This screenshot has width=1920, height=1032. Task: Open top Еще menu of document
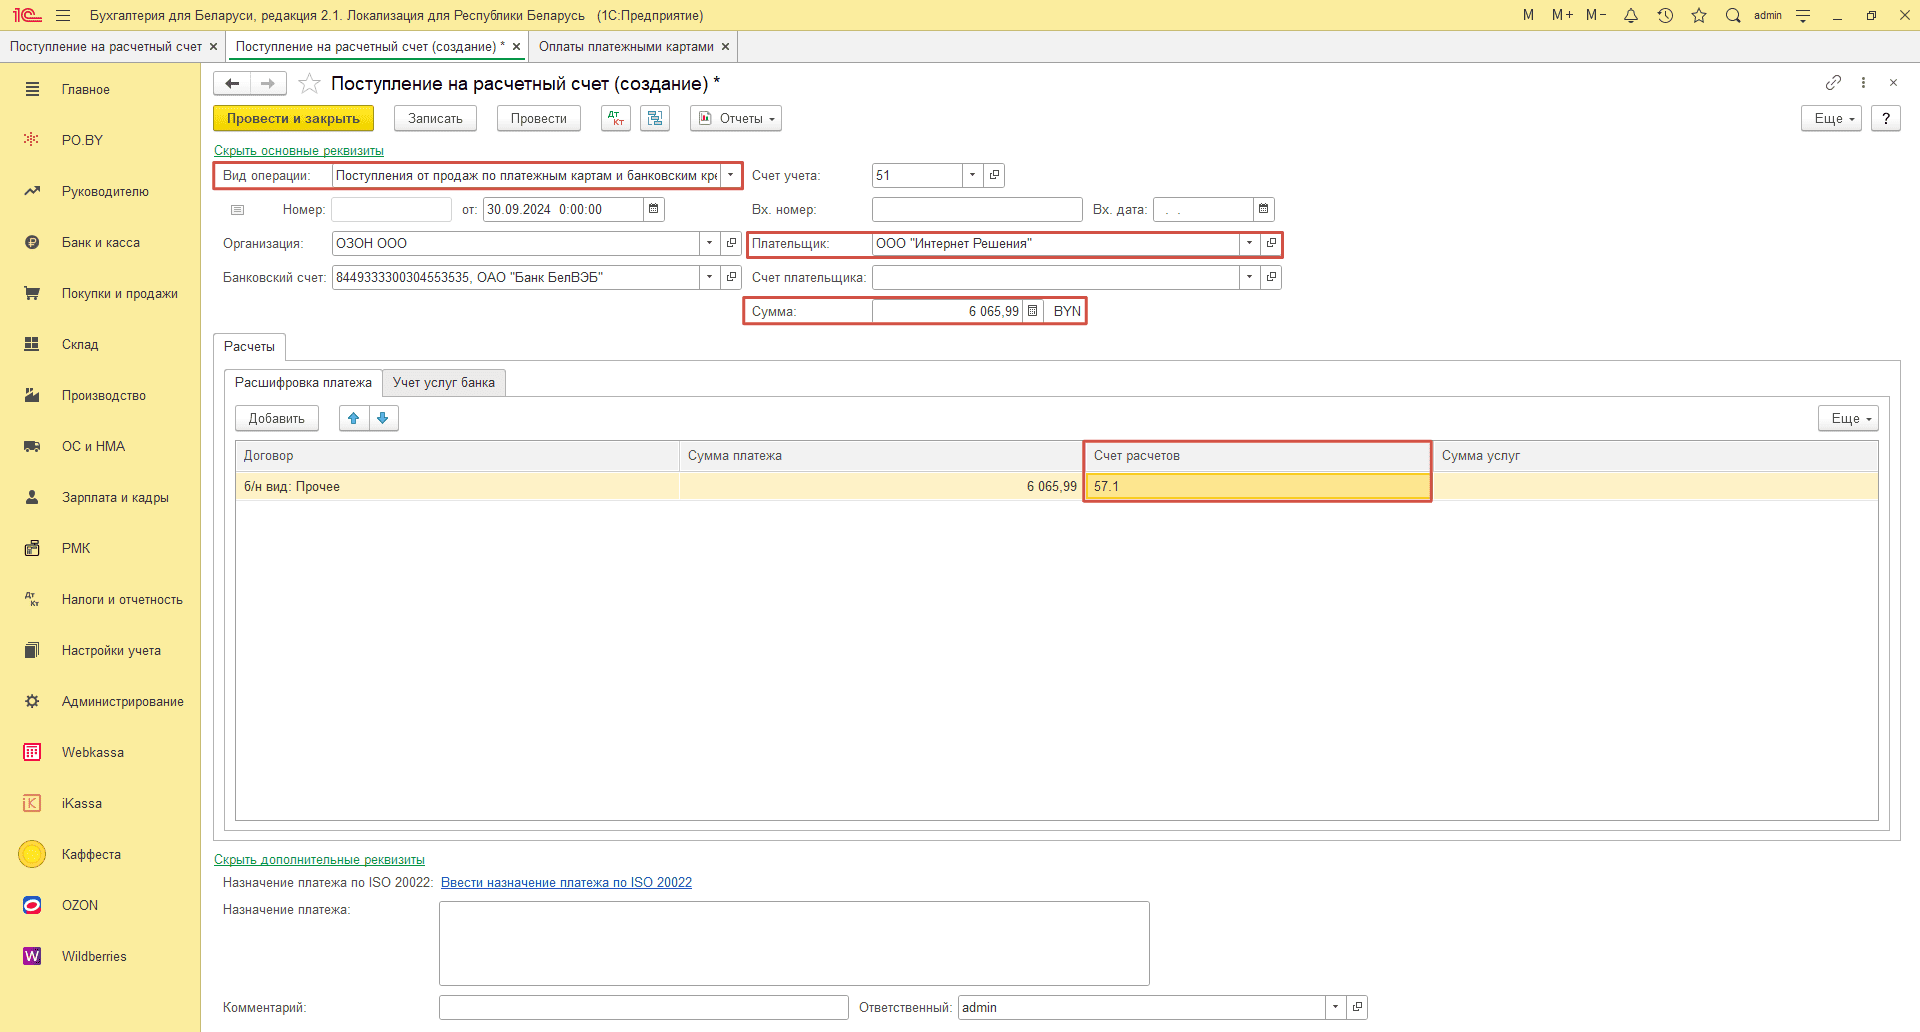coord(1831,118)
